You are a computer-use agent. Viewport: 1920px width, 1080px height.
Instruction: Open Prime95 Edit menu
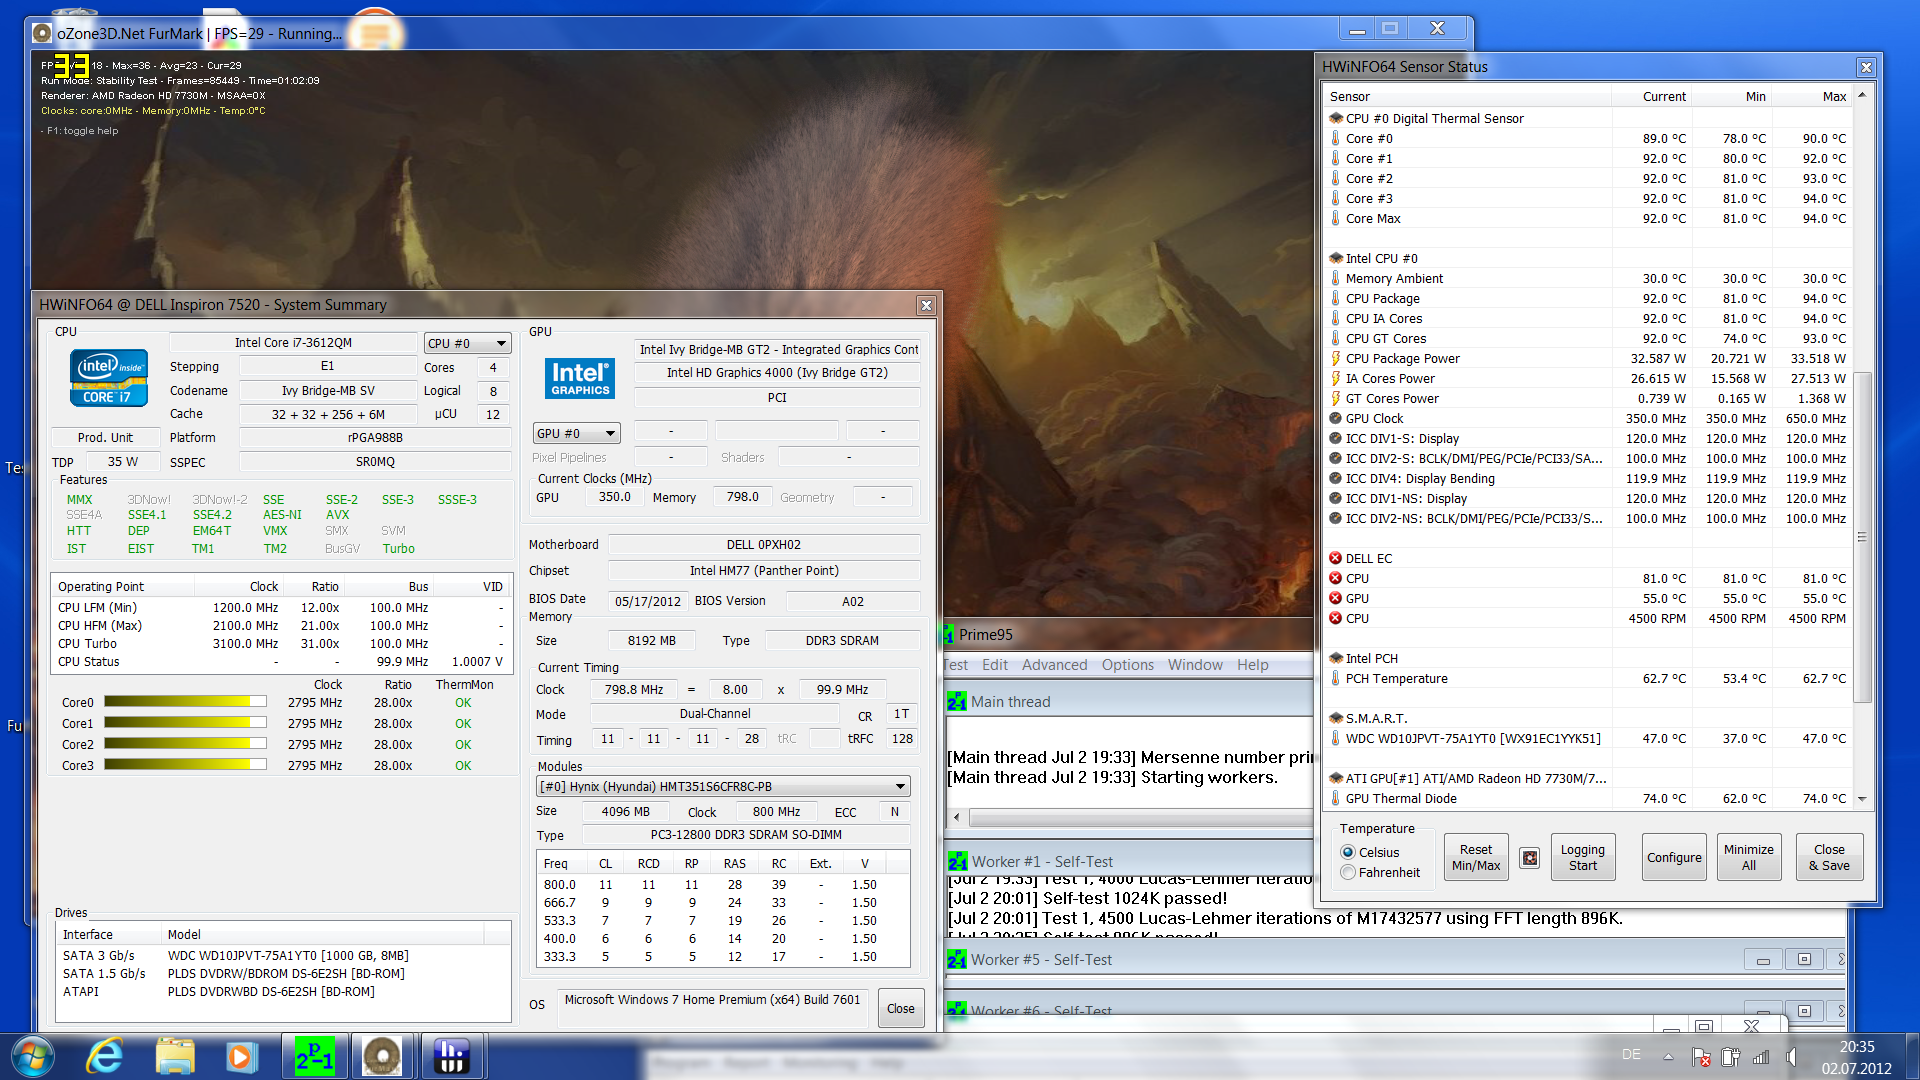994,664
